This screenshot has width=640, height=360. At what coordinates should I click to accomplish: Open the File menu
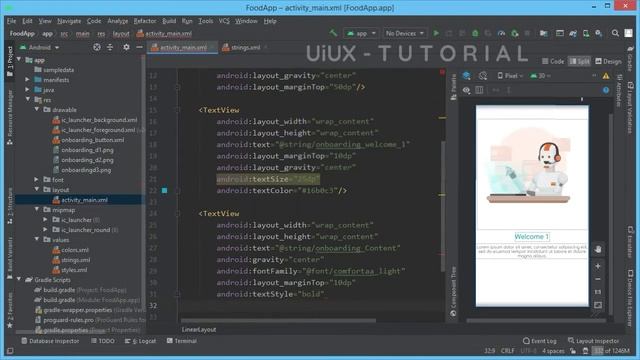click(11, 21)
